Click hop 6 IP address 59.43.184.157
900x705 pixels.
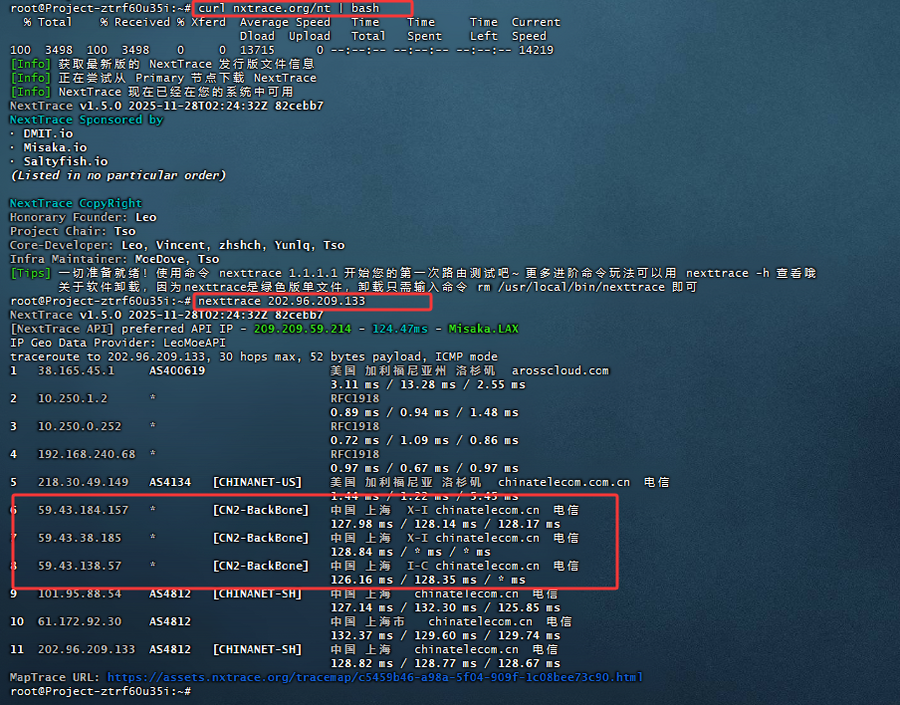pos(83,510)
